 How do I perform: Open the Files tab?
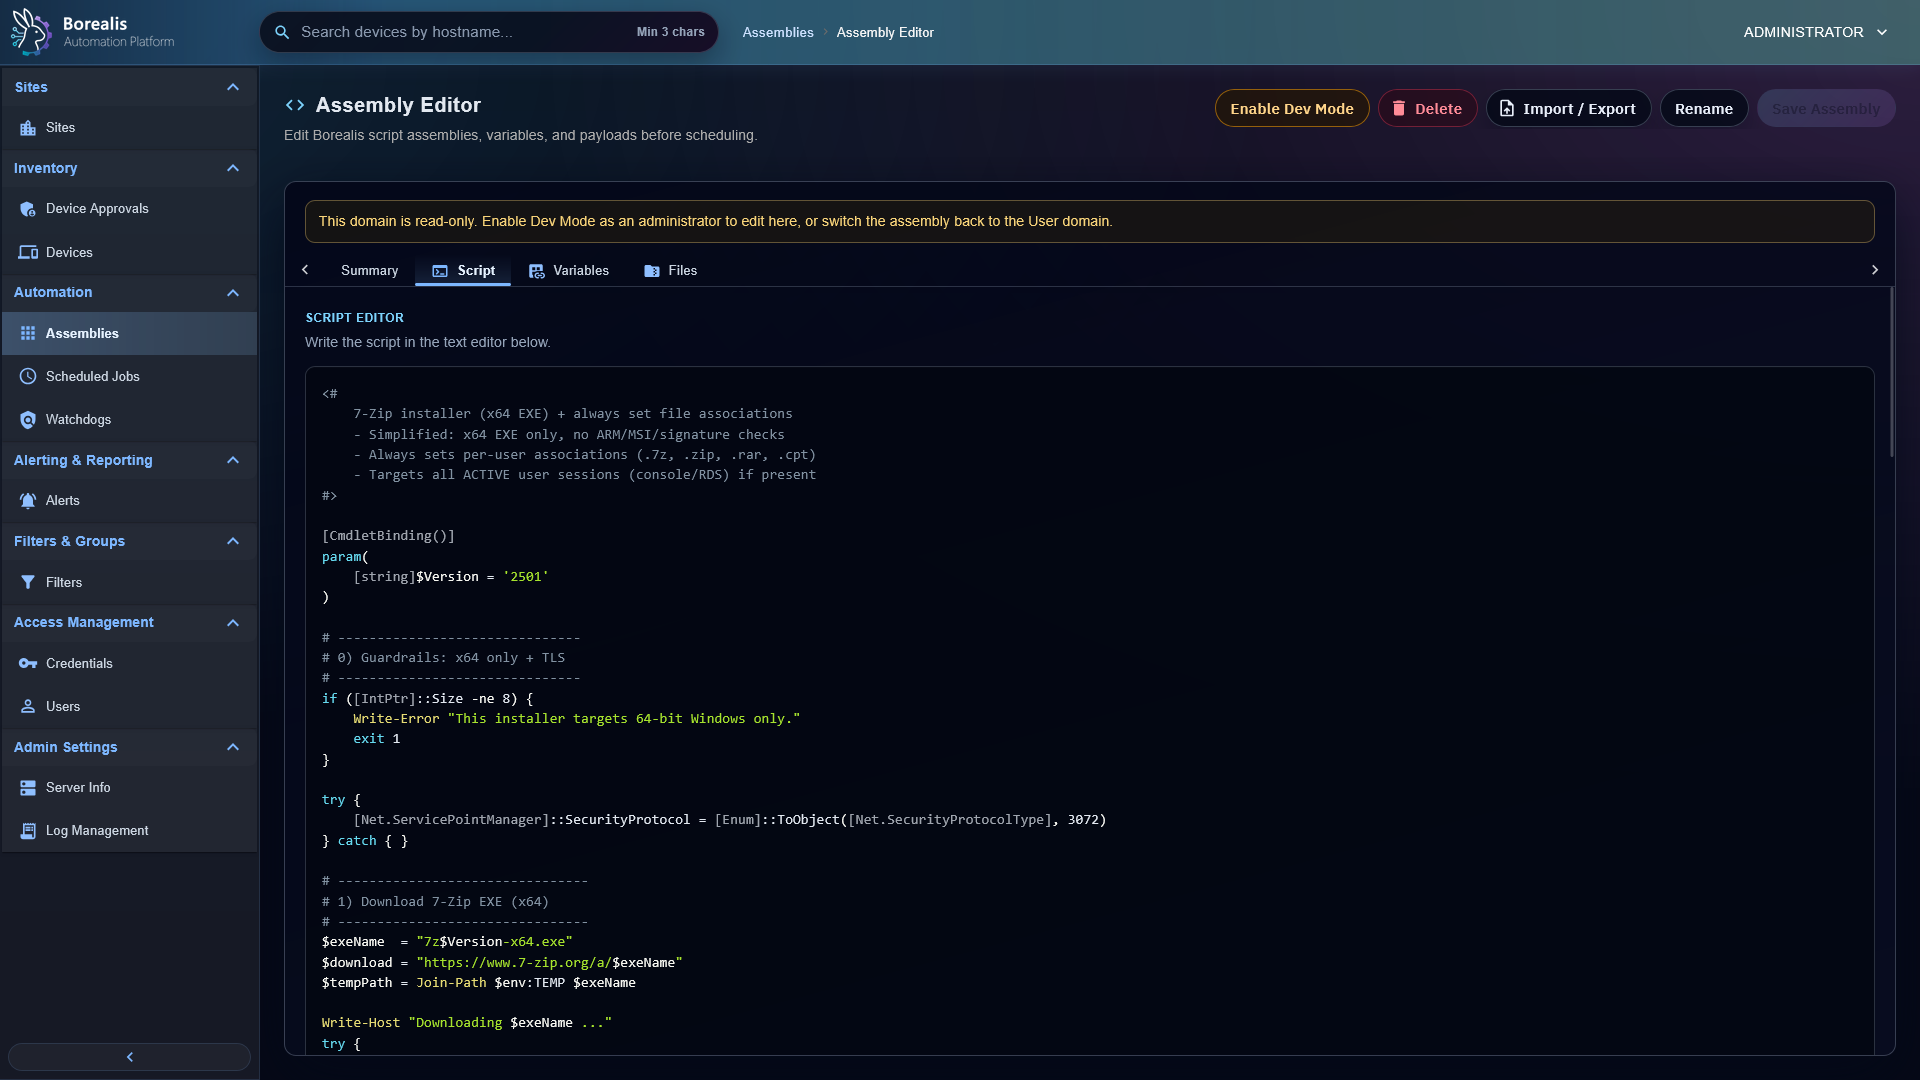click(671, 271)
